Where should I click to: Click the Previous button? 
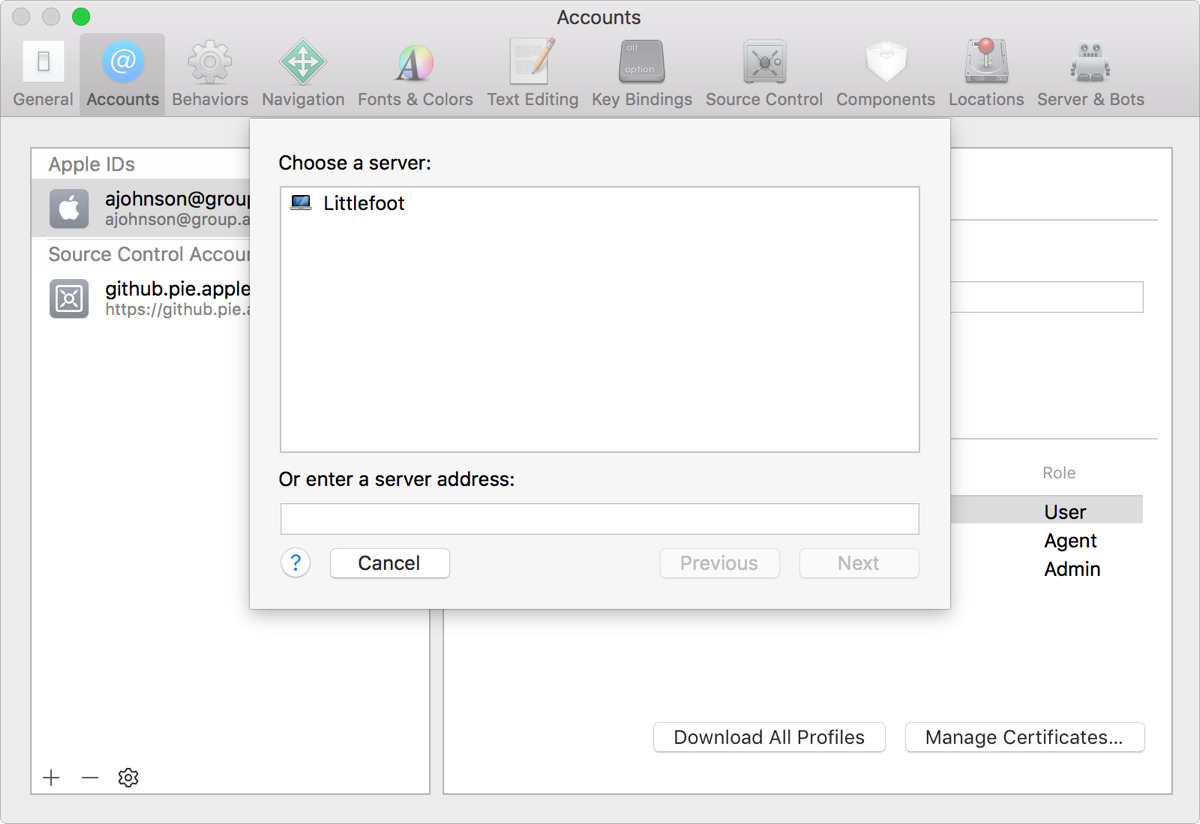pos(719,563)
